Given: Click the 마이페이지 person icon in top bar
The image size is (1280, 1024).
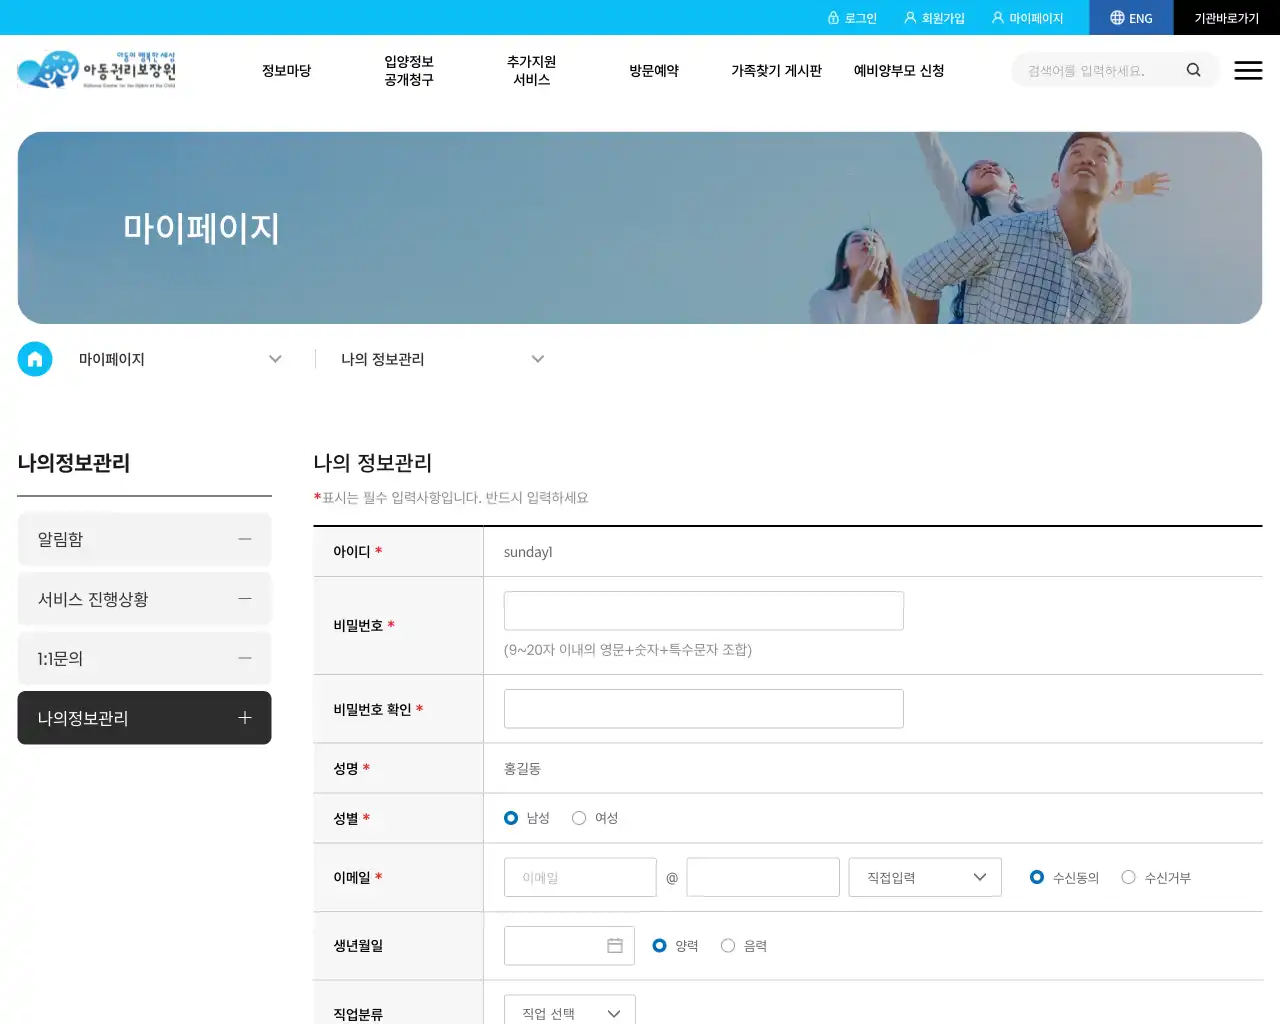Looking at the screenshot, I should (996, 17).
